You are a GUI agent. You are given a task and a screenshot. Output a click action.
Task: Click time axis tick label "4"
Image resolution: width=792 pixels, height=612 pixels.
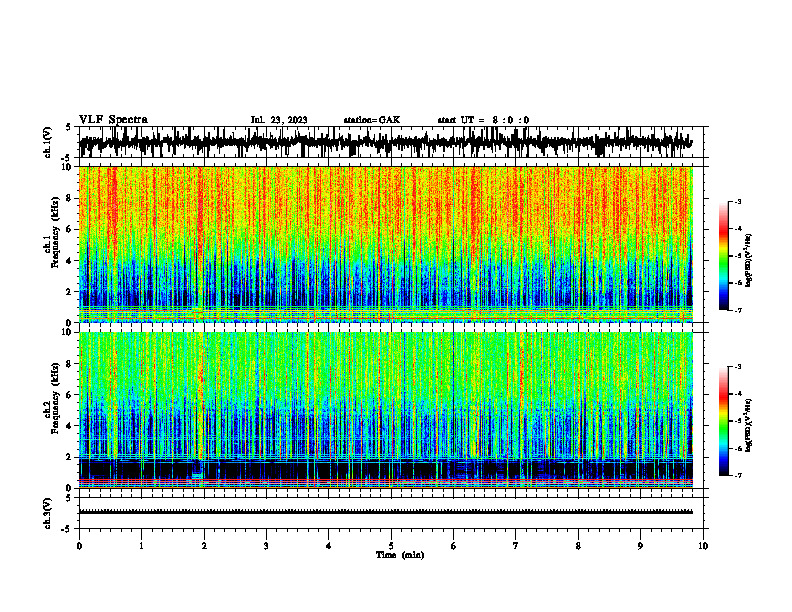coord(328,545)
